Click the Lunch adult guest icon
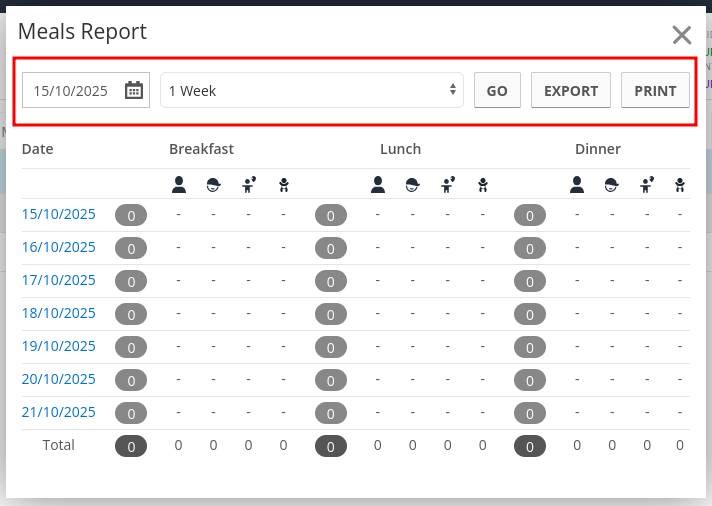712x506 pixels. [x=378, y=184]
